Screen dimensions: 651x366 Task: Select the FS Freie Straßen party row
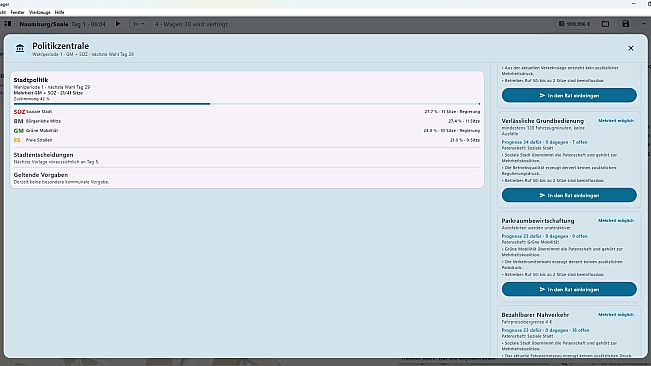247,140
